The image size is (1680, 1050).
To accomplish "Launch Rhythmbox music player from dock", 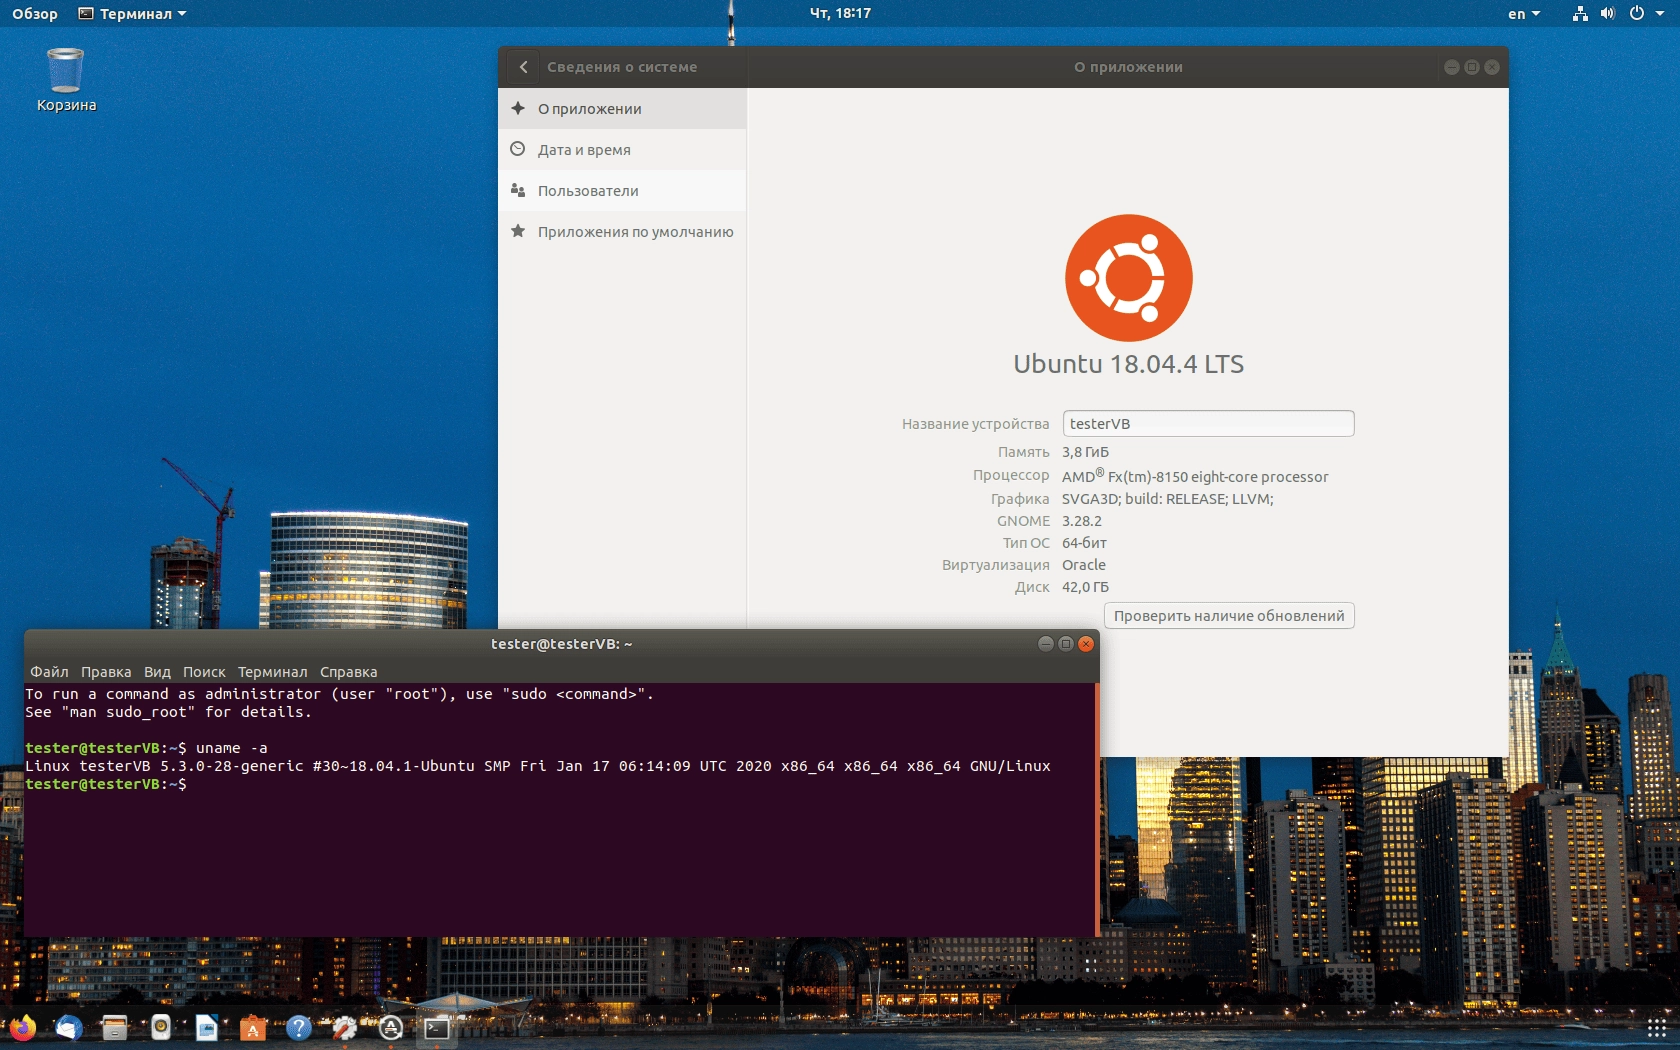I will point(160,1027).
